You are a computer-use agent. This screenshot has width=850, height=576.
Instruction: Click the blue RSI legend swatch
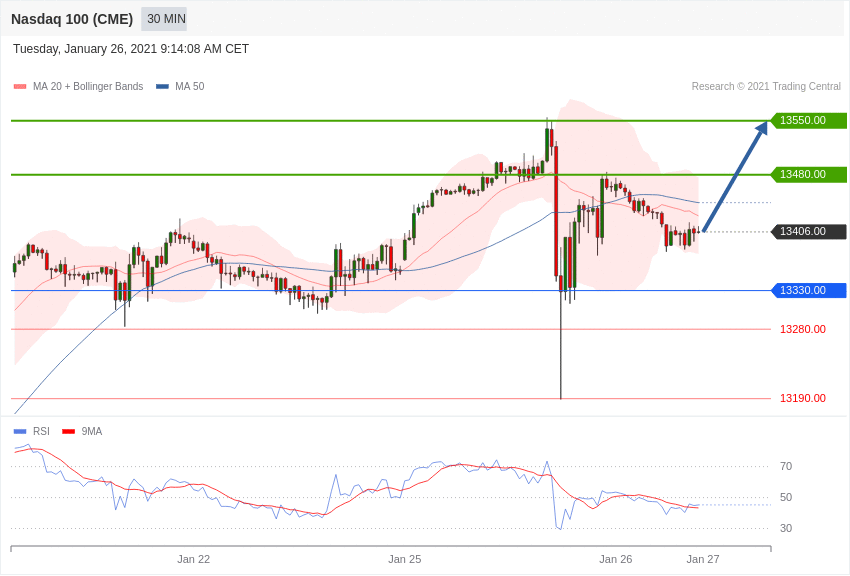tap(20, 432)
